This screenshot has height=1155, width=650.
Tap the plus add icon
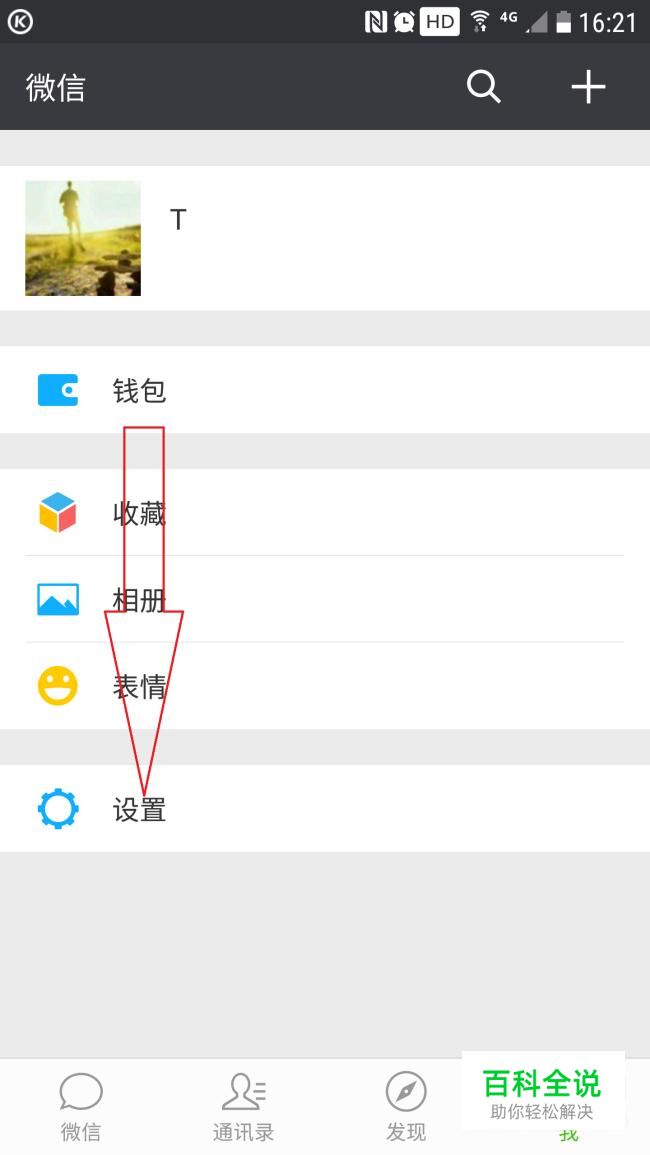tap(588, 87)
